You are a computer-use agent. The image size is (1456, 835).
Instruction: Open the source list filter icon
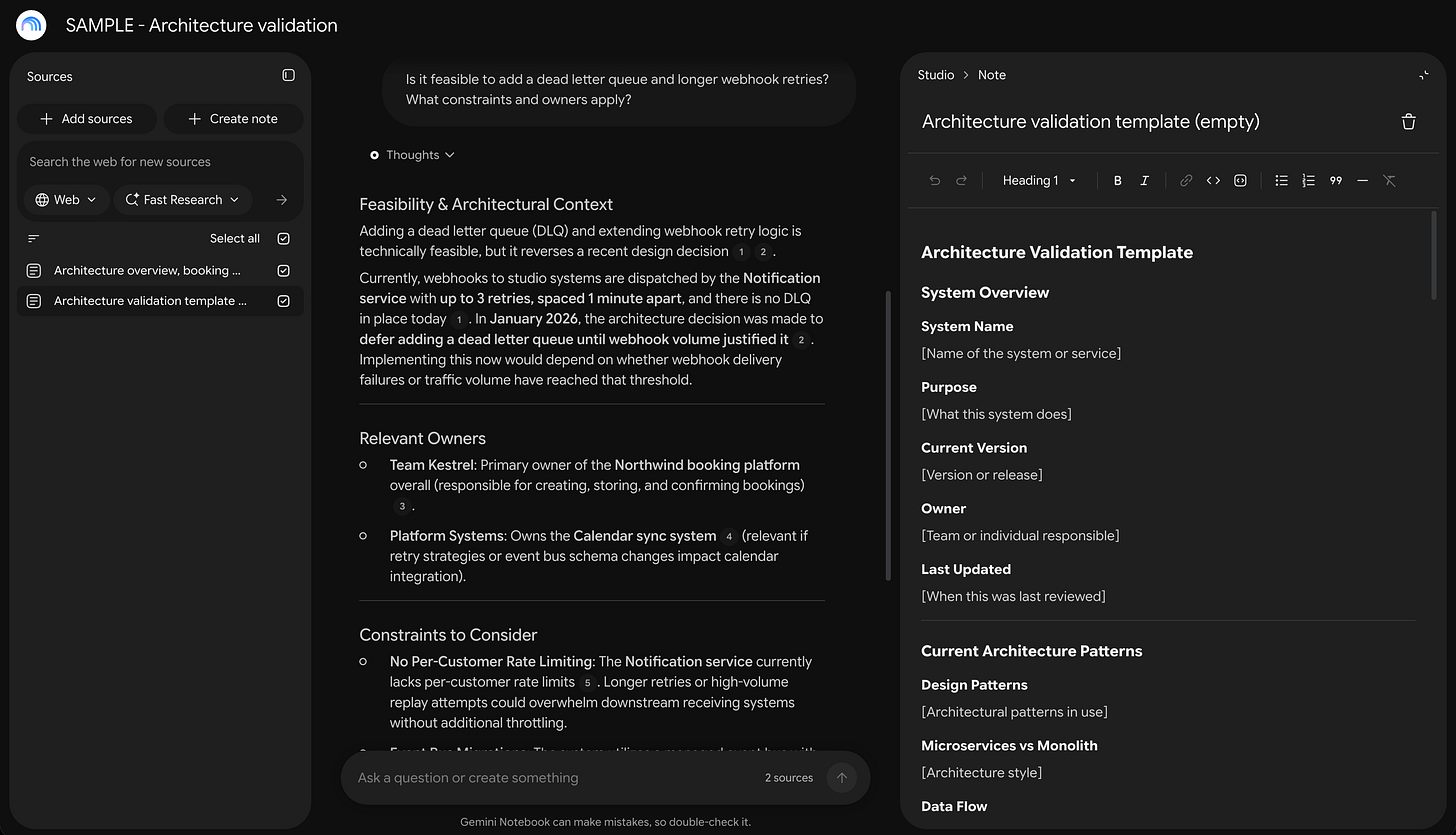[34, 238]
